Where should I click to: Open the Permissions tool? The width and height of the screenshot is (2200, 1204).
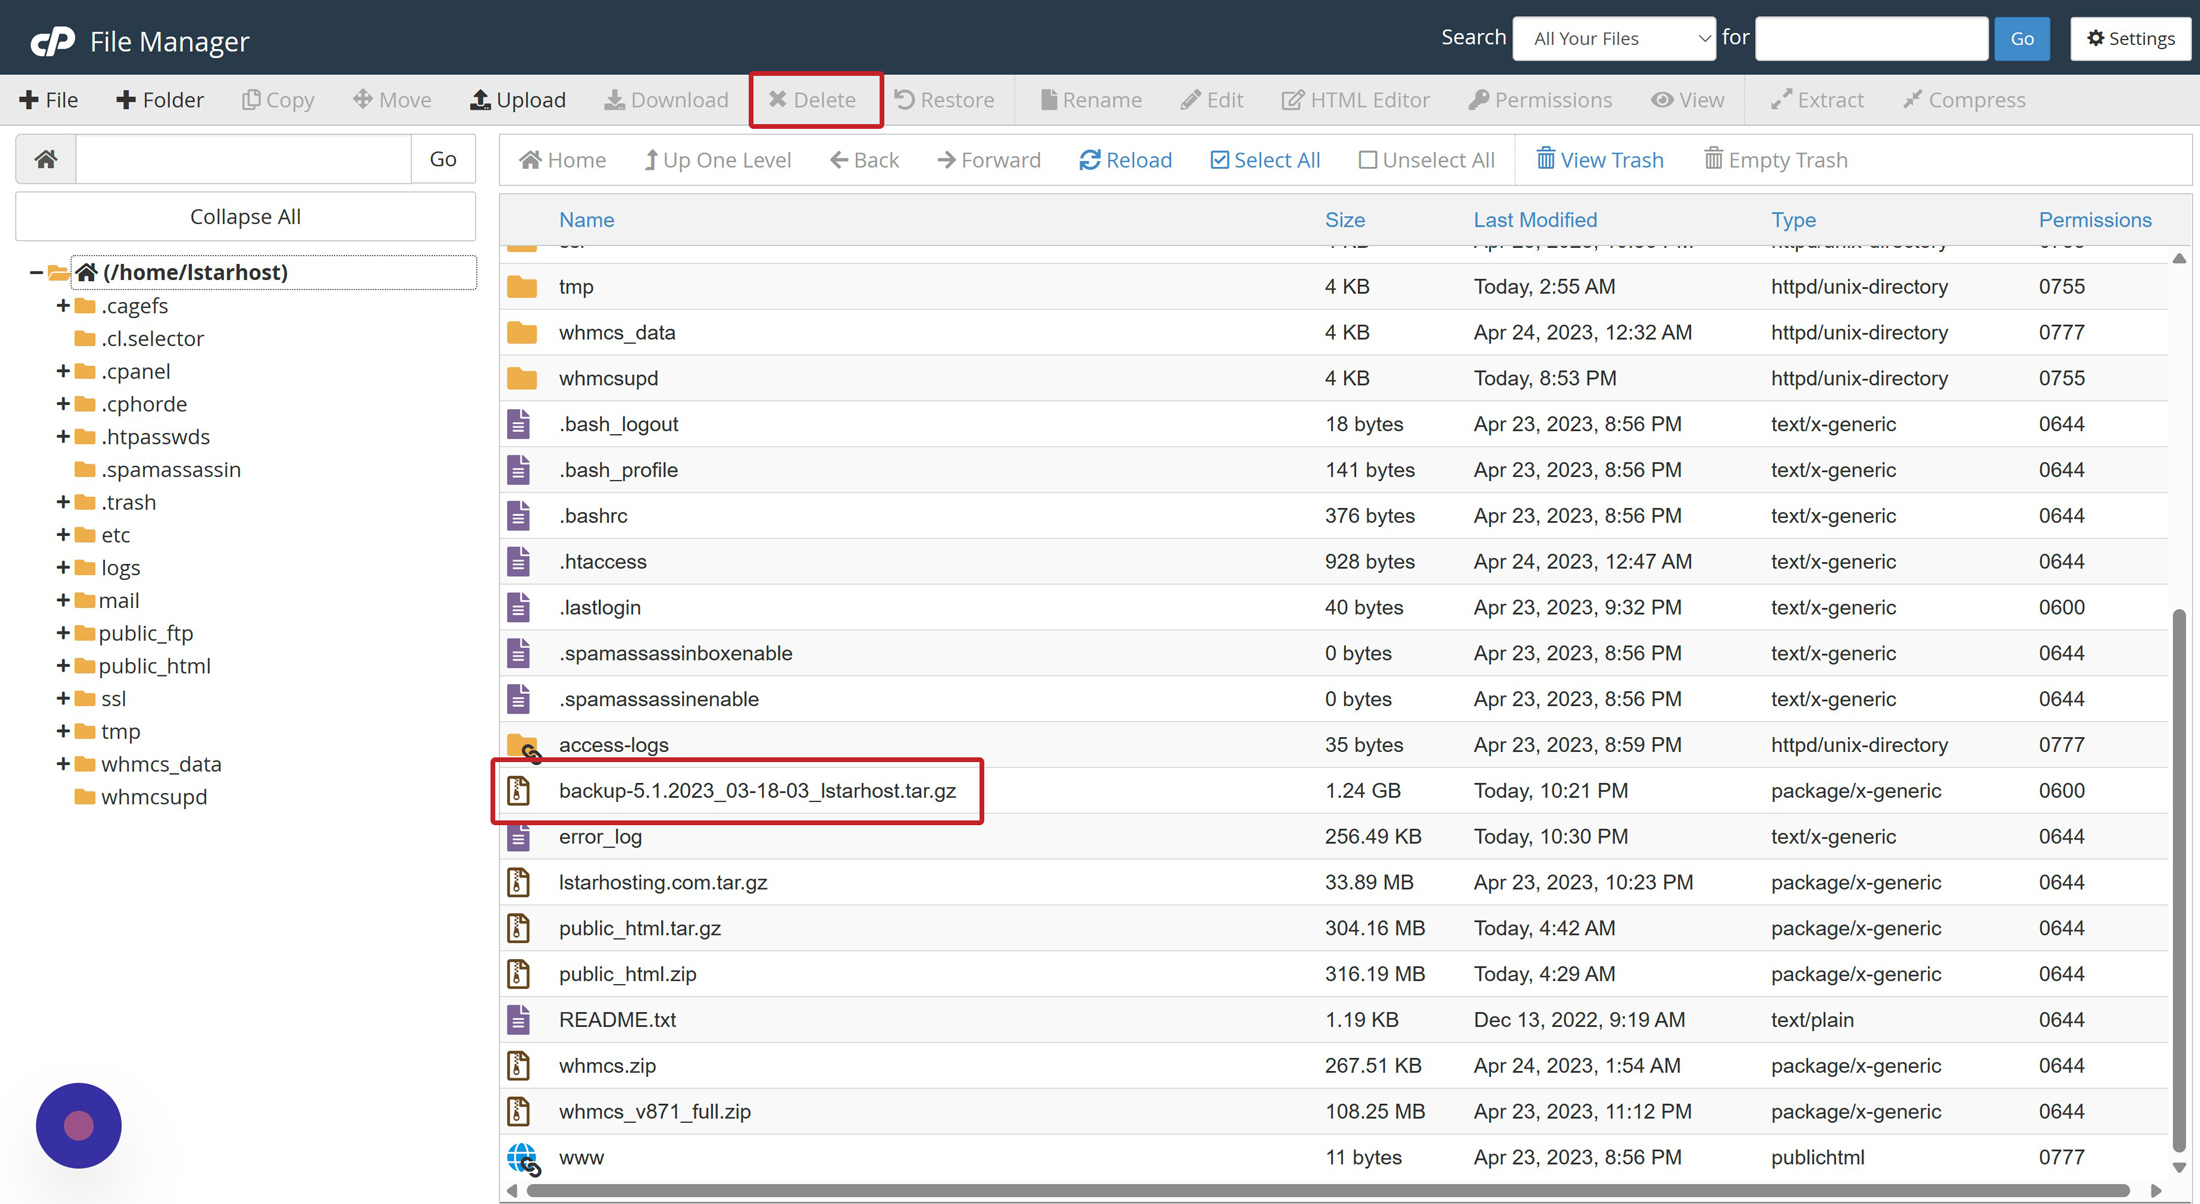1539,100
